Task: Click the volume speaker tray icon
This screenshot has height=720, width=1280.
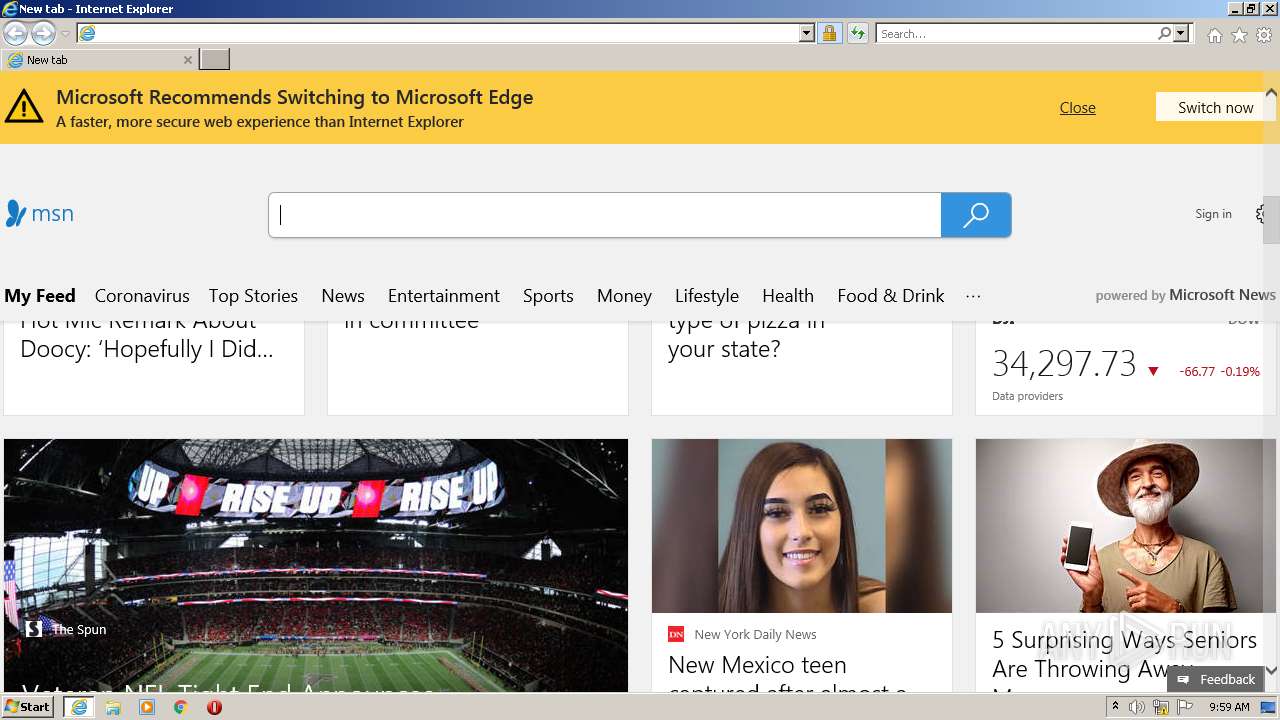Action: click(x=1137, y=707)
